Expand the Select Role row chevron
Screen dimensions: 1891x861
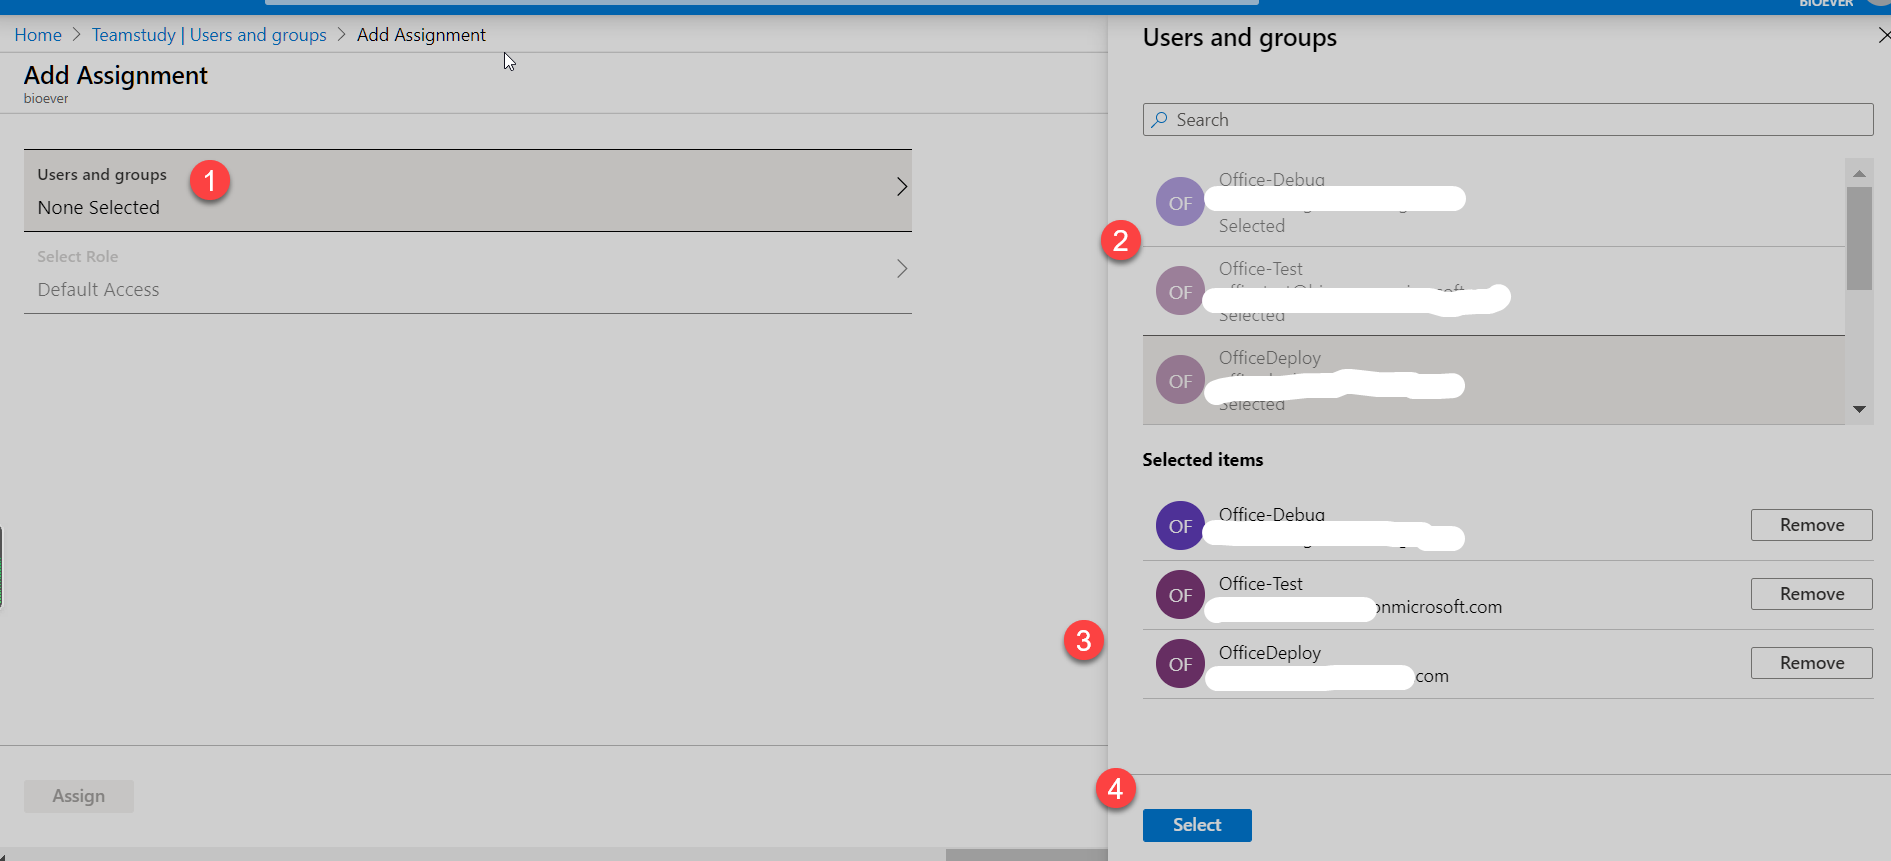pos(901,269)
